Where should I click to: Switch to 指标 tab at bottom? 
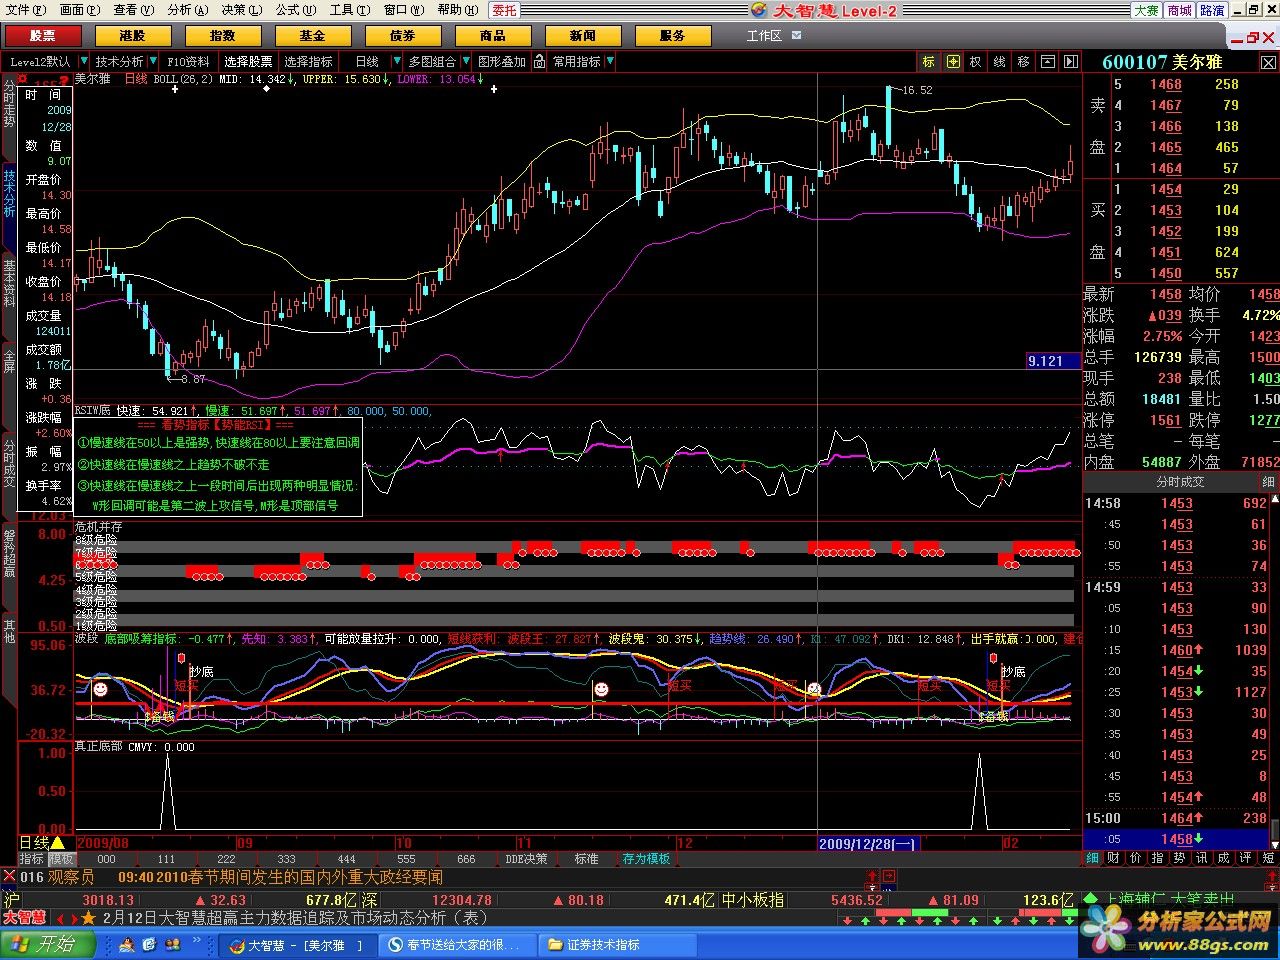(32, 859)
